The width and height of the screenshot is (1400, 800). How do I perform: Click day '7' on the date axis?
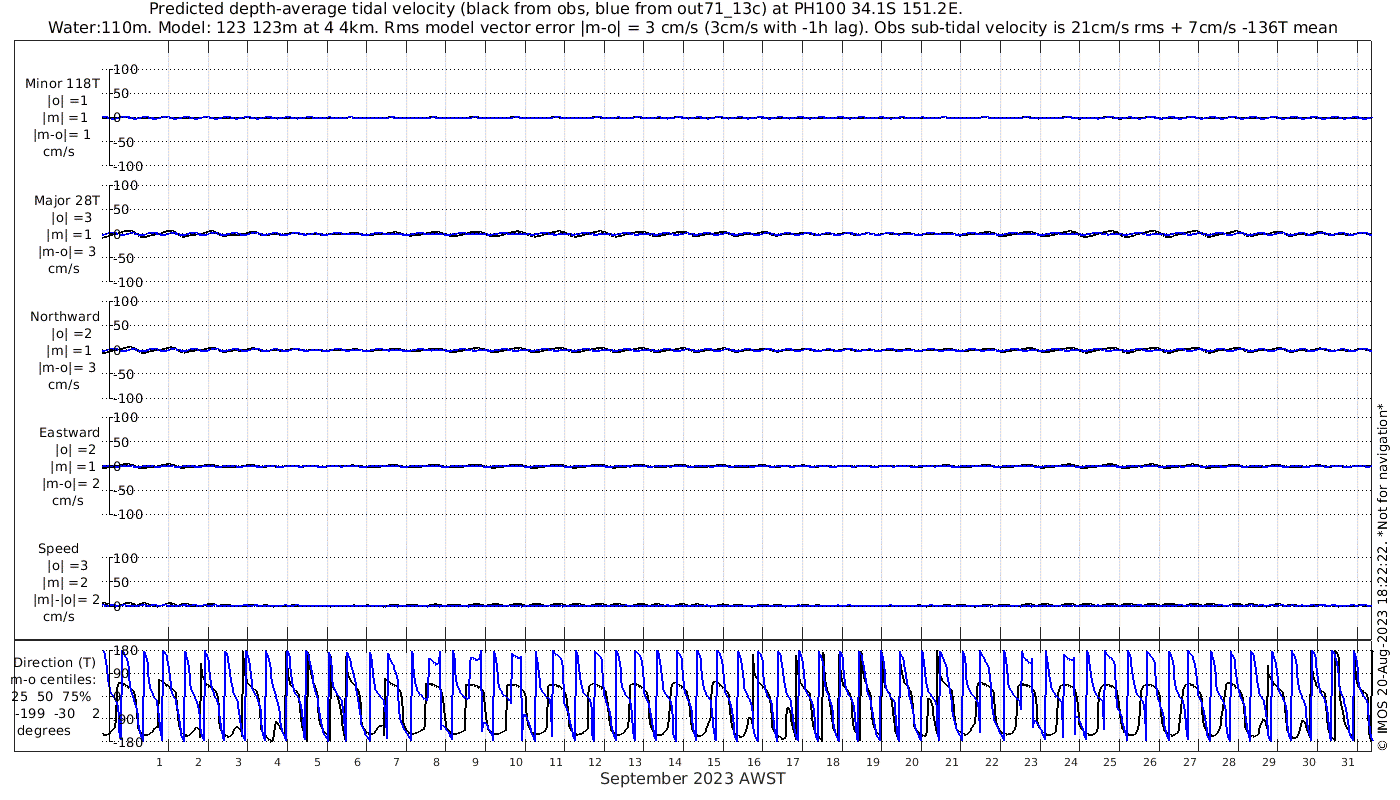pos(397,762)
